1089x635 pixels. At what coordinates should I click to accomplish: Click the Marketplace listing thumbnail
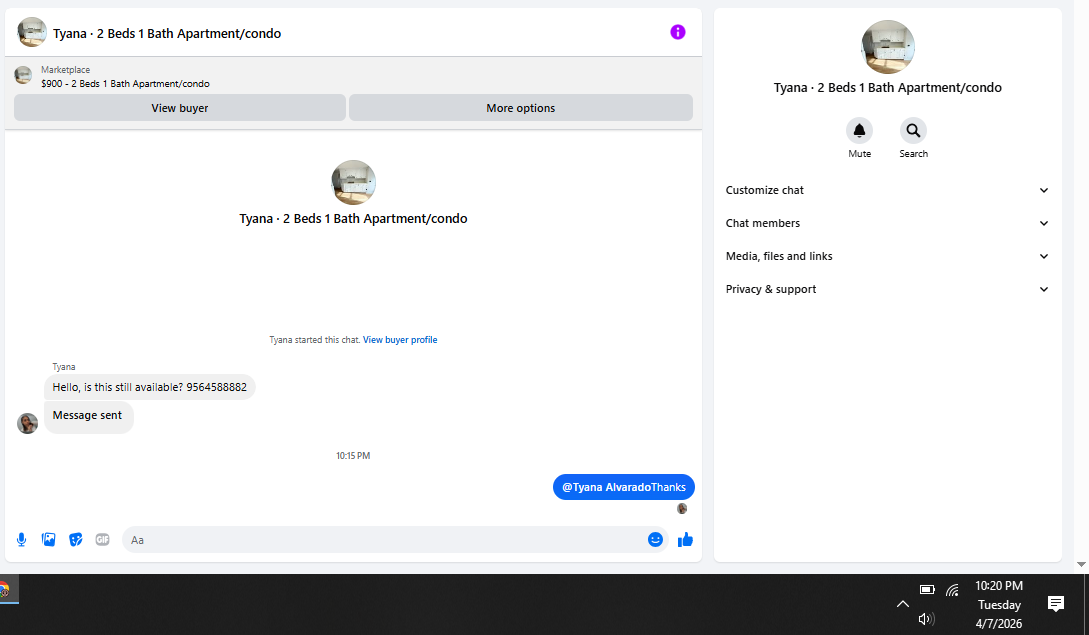pos(23,75)
